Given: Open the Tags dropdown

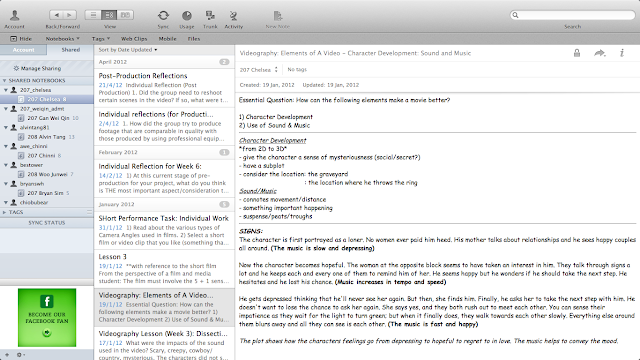Looking at the screenshot, I should [100, 39].
